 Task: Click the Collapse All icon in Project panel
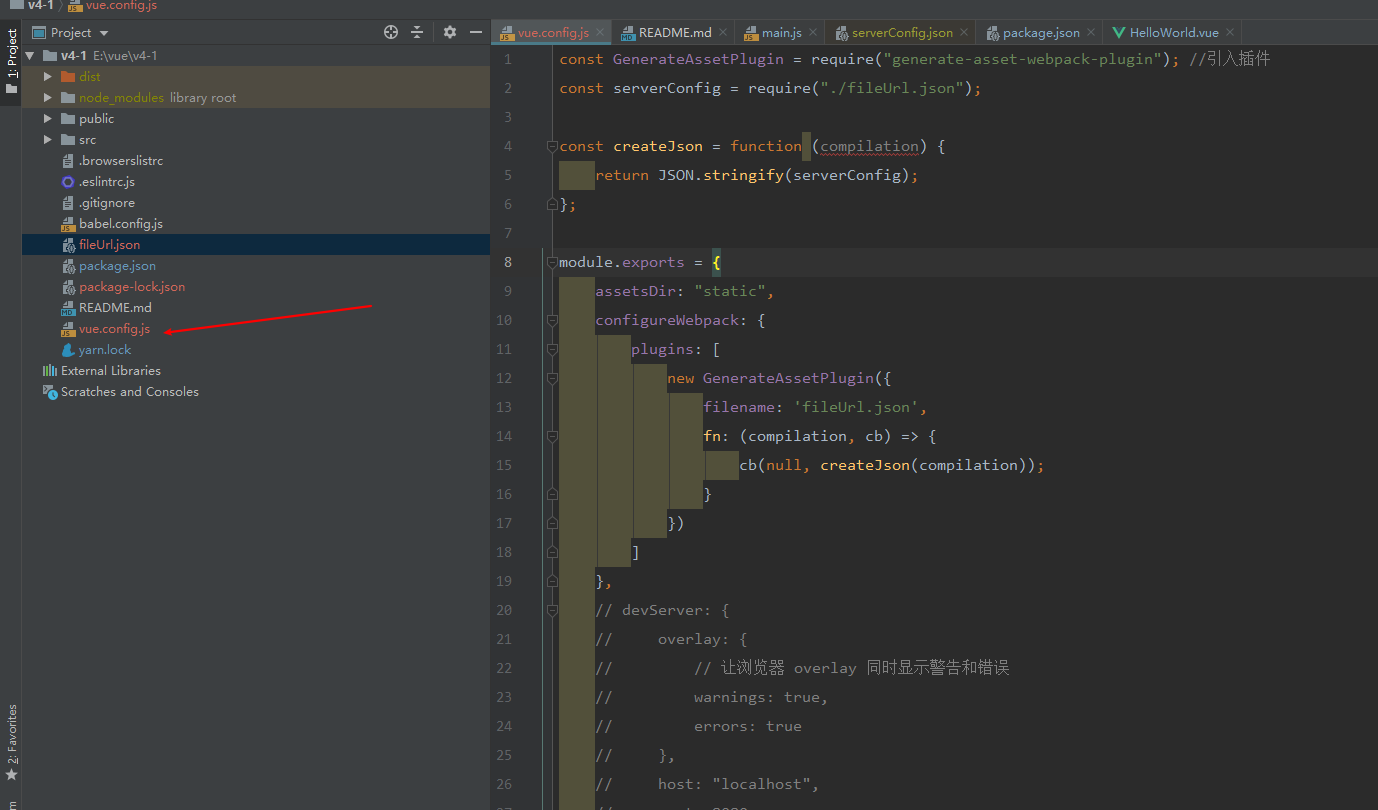(417, 32)
